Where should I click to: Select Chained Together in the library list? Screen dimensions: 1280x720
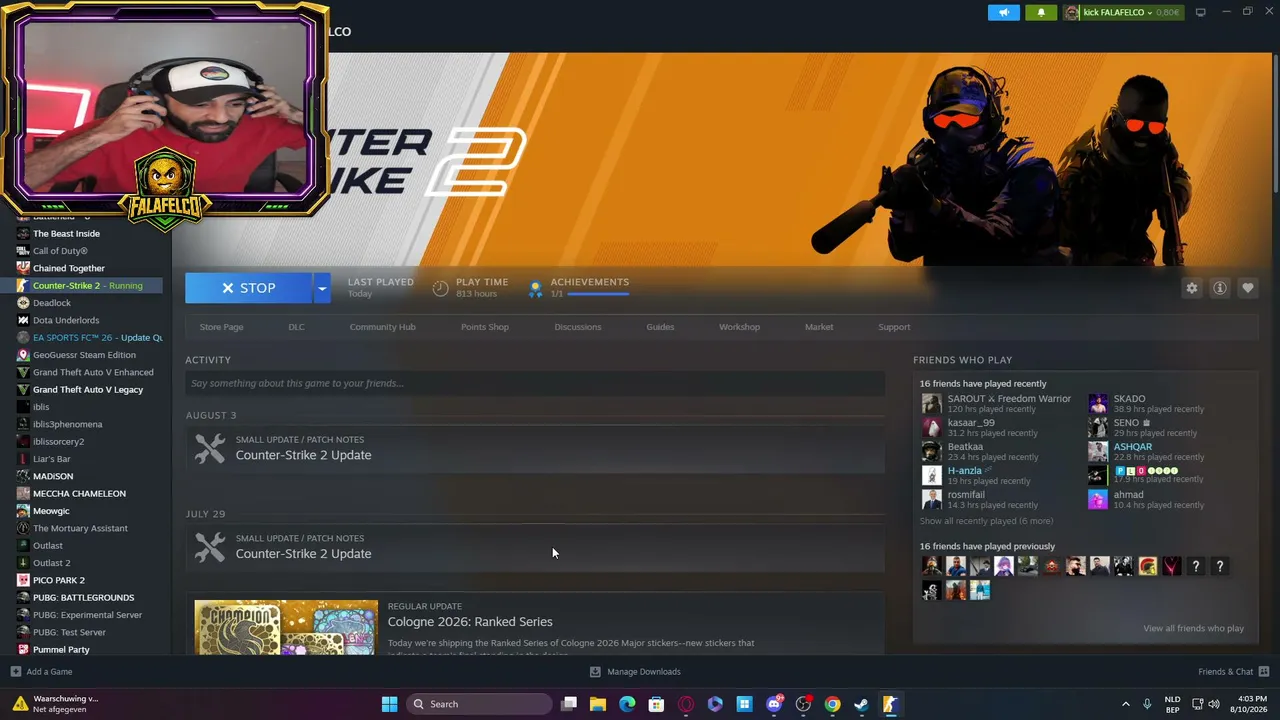69,268
